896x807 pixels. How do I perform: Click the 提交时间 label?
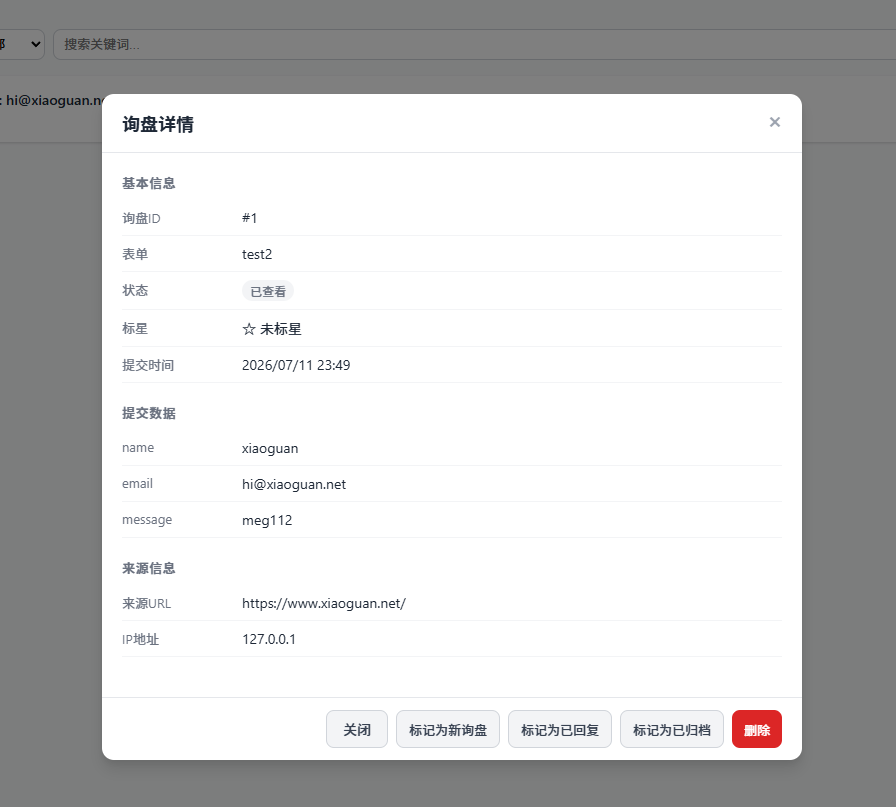click(x=148, y=365)
